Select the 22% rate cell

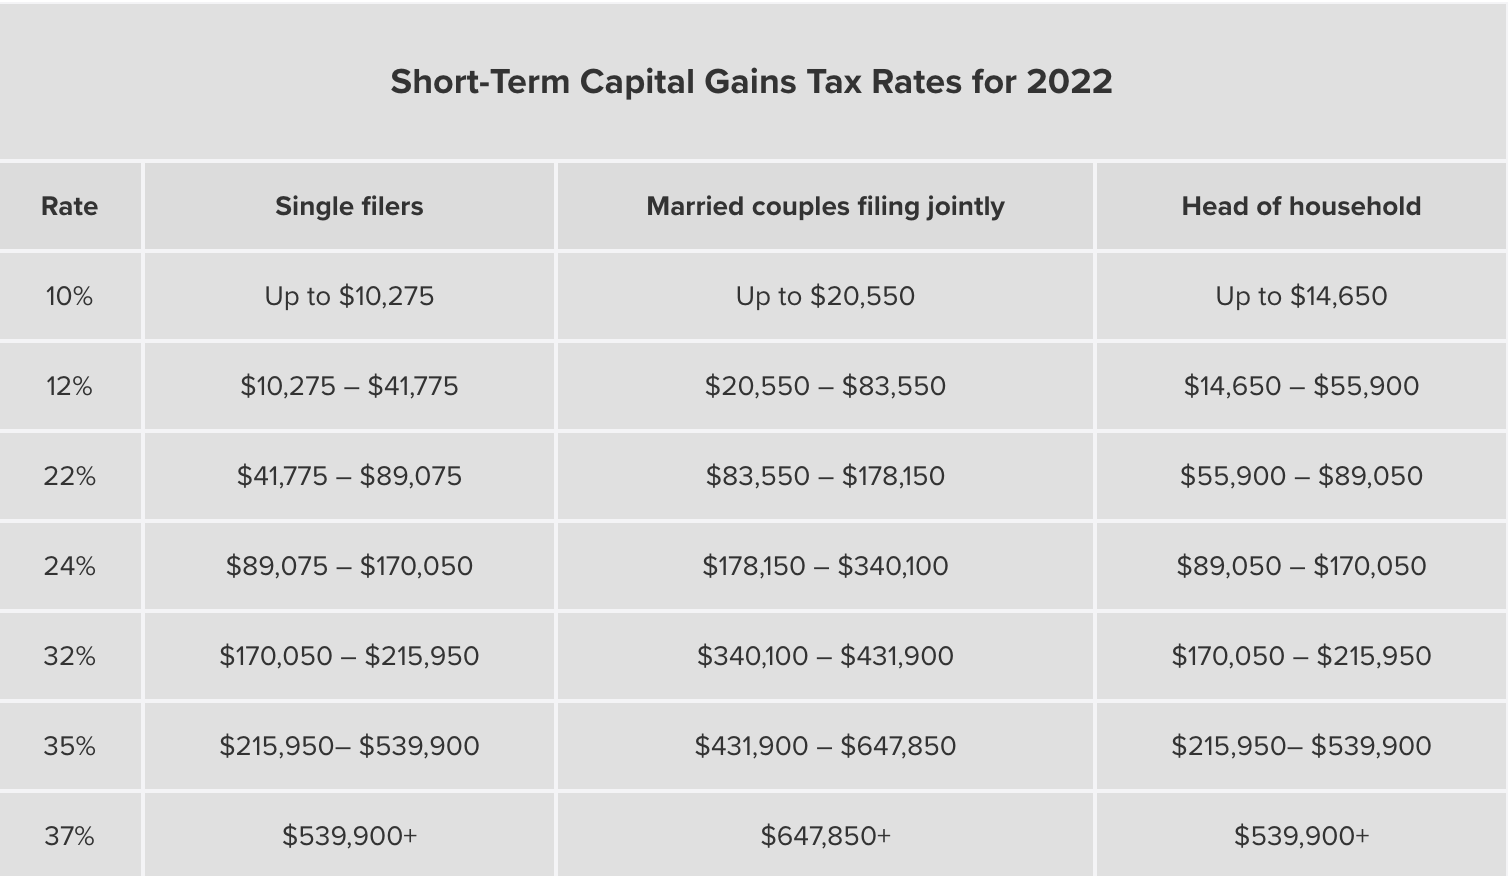coord(69,476)
